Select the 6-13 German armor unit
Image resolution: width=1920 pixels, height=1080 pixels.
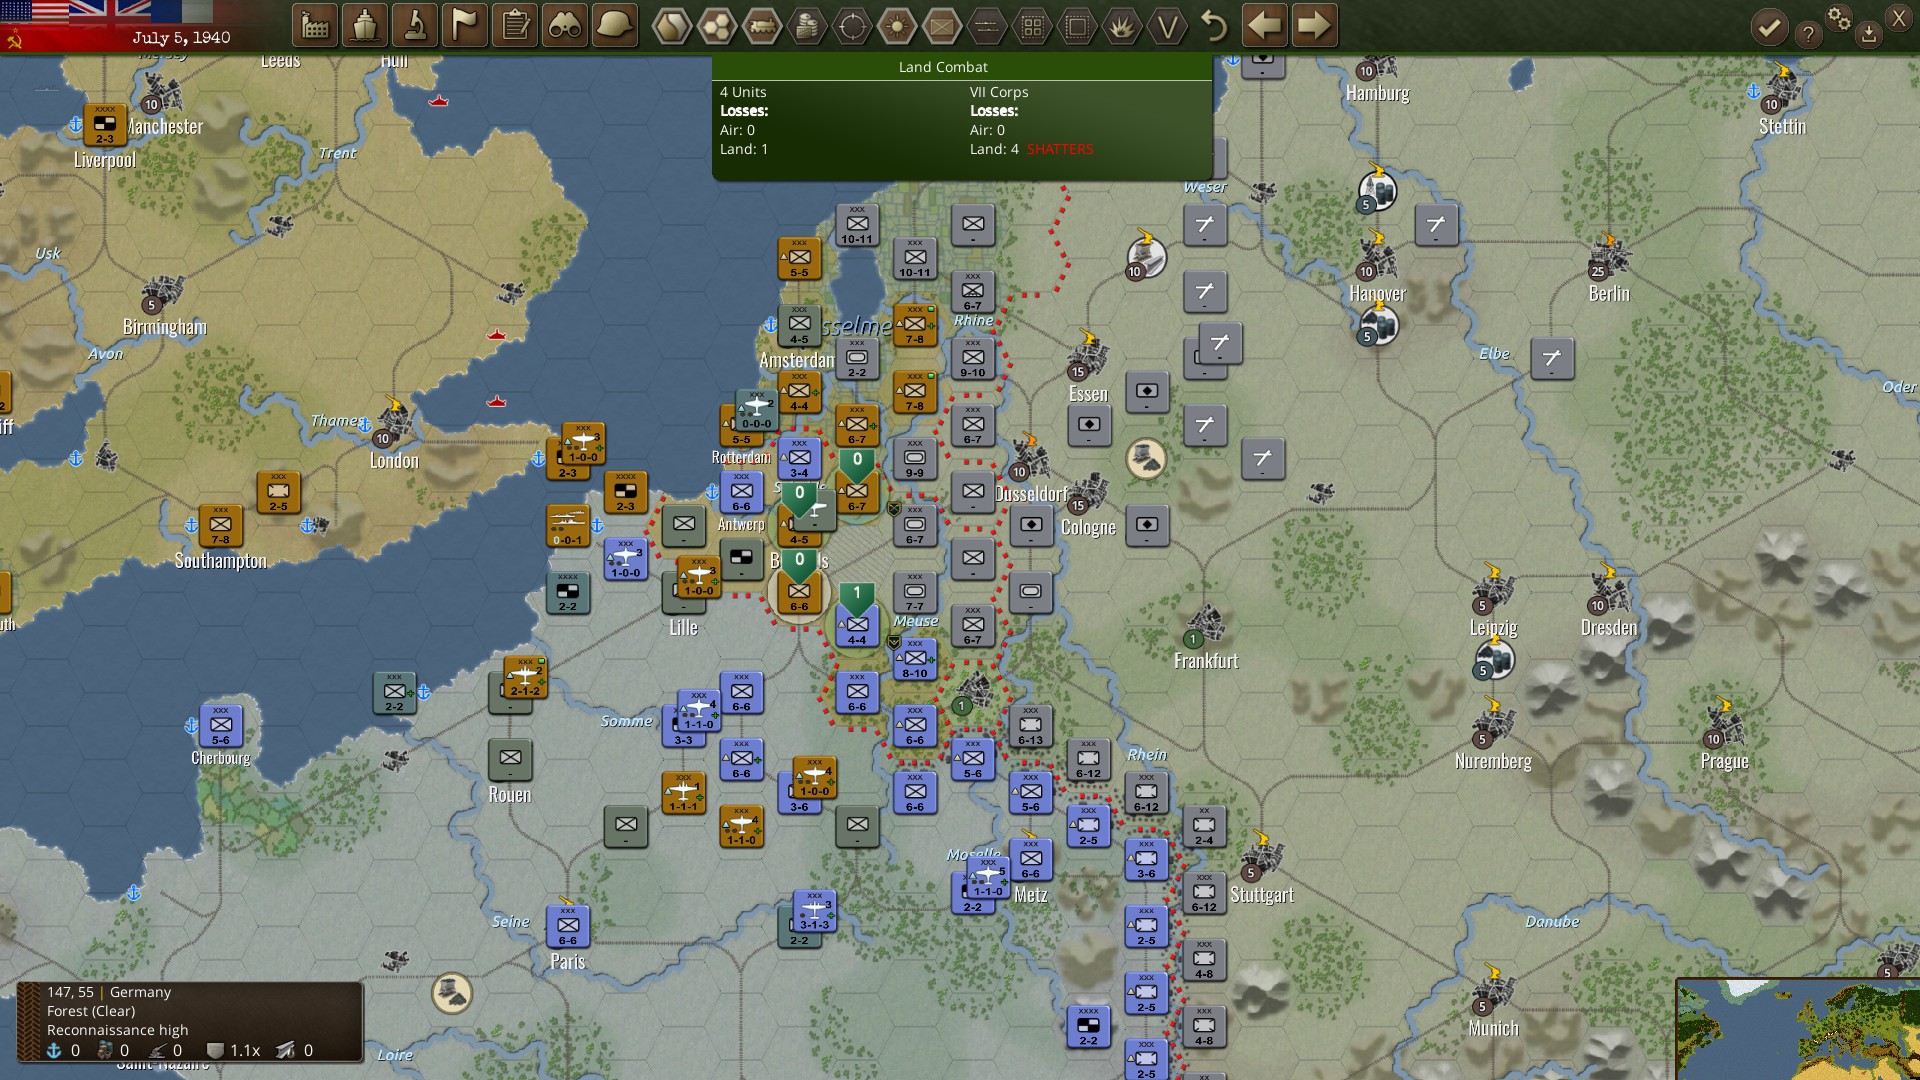[1031, 726]
